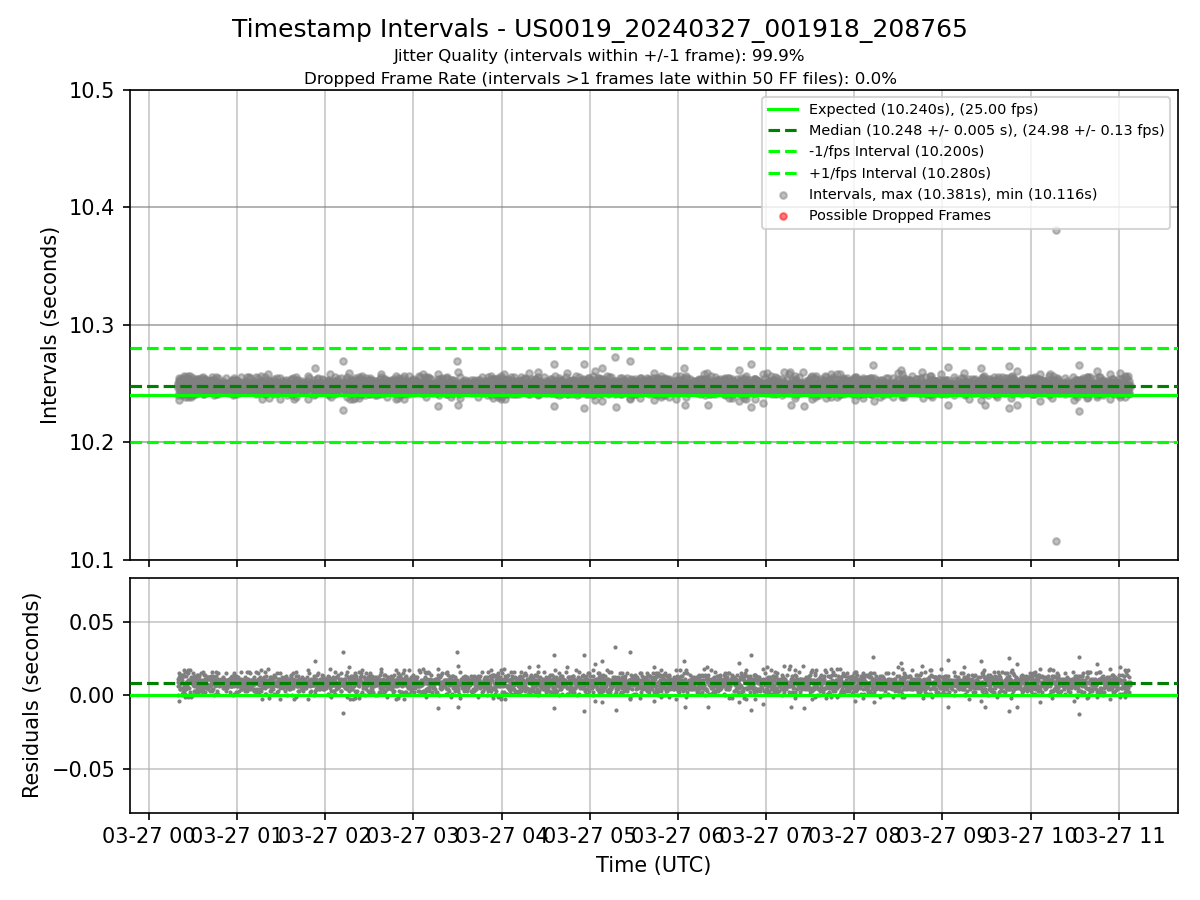1200x900 pixels.
Task: Click the 'Residuals (seconds)' y-axis label
Action: point(32,695)
